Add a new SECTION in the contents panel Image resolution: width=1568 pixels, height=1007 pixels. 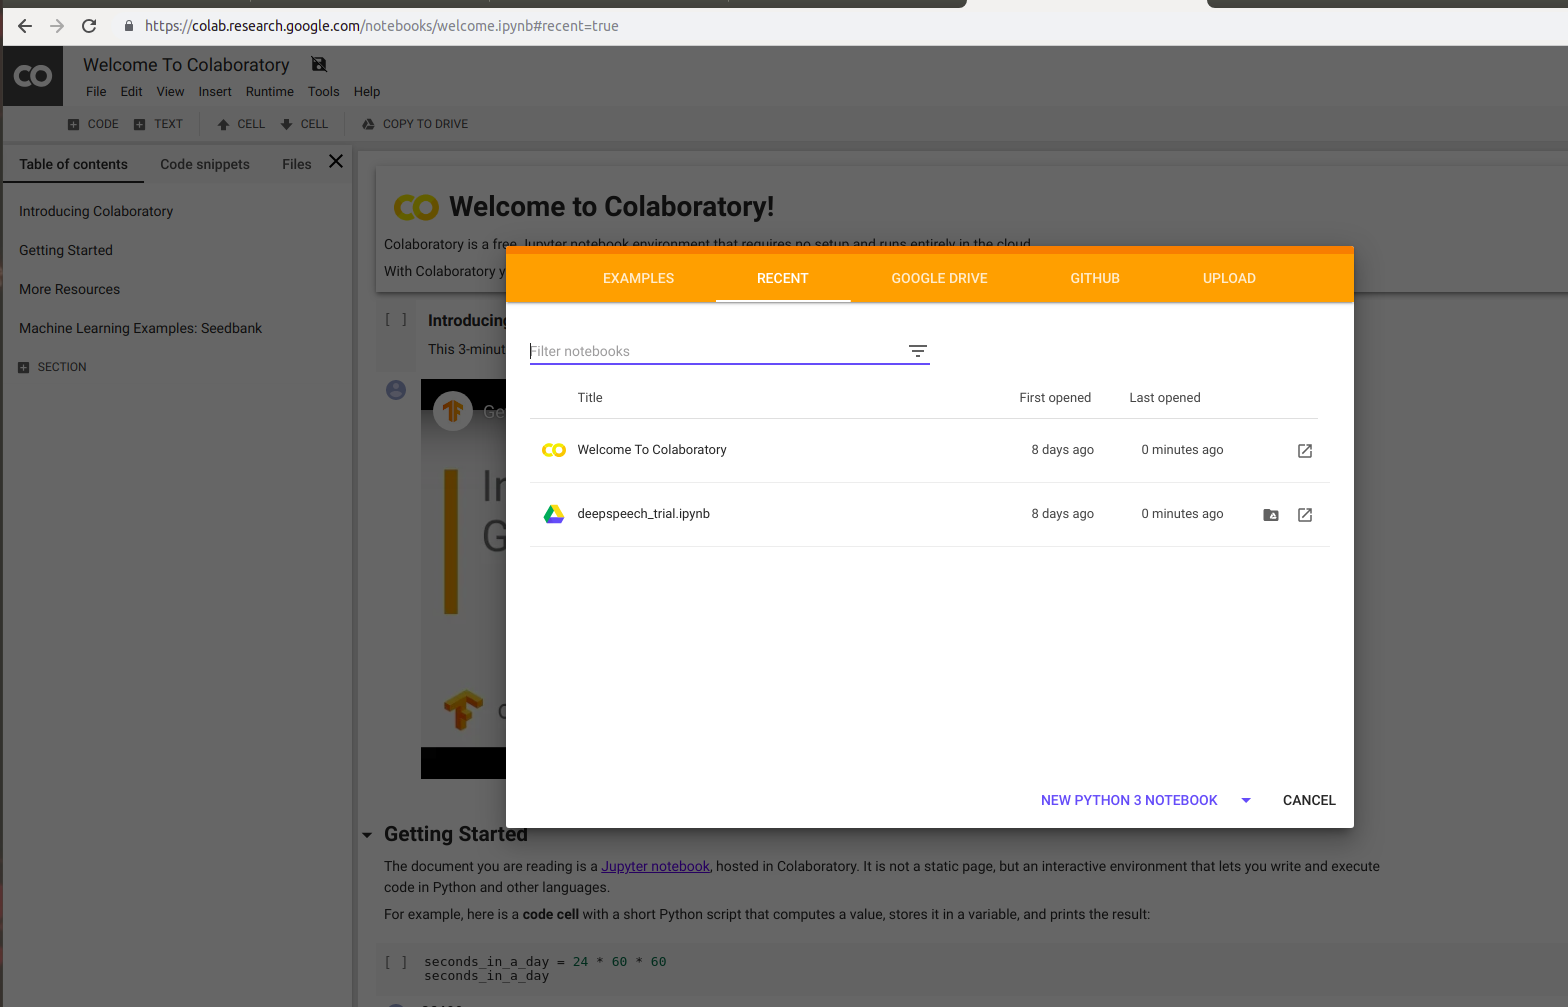[x=52, y=367]
